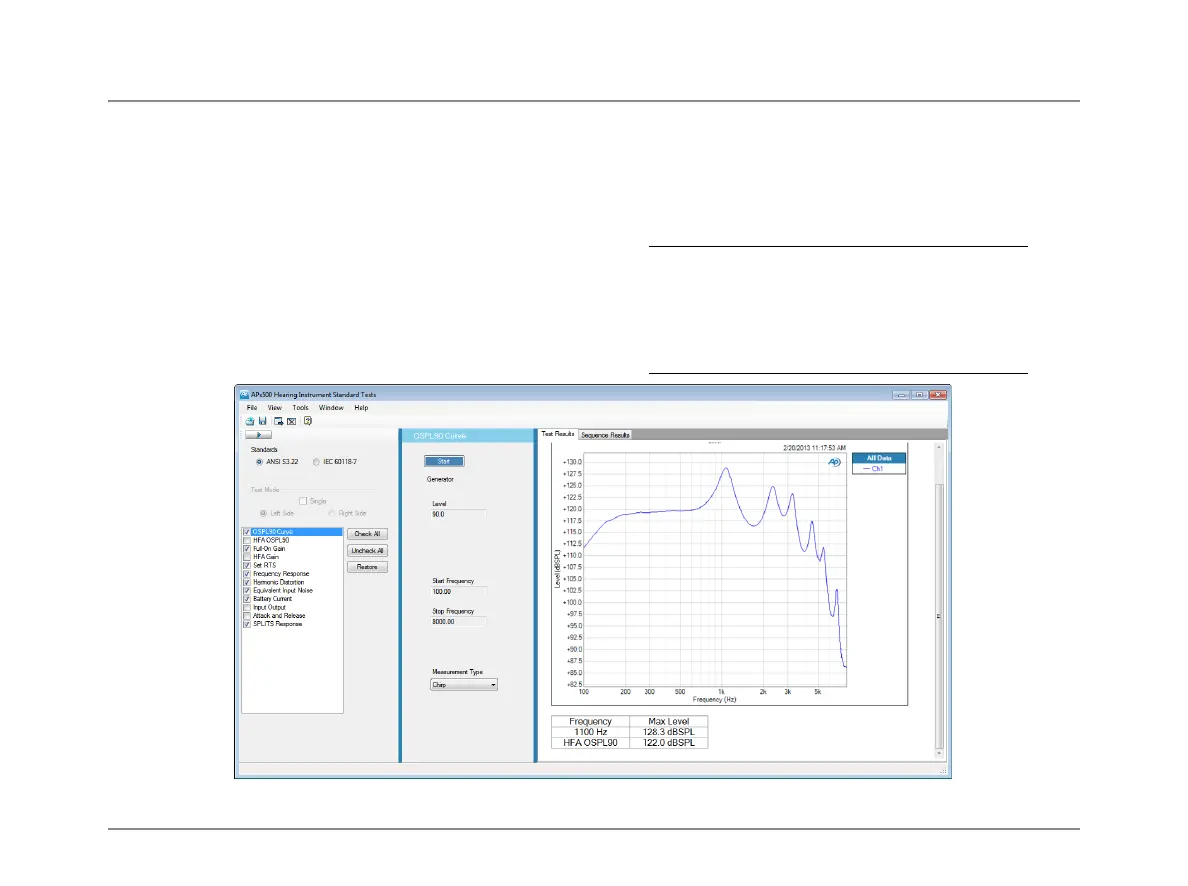Image resolution: width=1188 pixels, height=886 pixels.
Task: Uncheck the Set RTS checkbox
Action: coord(247,565)
